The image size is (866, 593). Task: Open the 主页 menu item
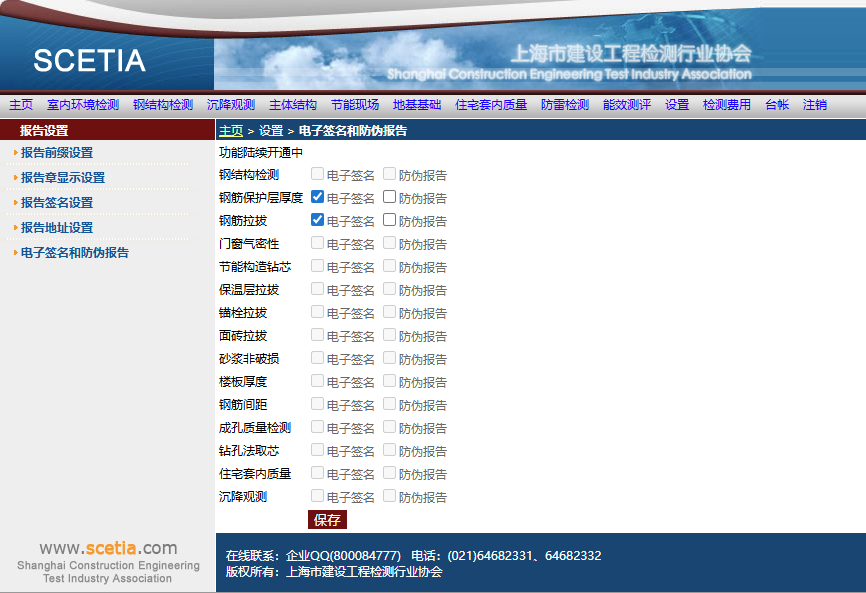tap(21, 105)
